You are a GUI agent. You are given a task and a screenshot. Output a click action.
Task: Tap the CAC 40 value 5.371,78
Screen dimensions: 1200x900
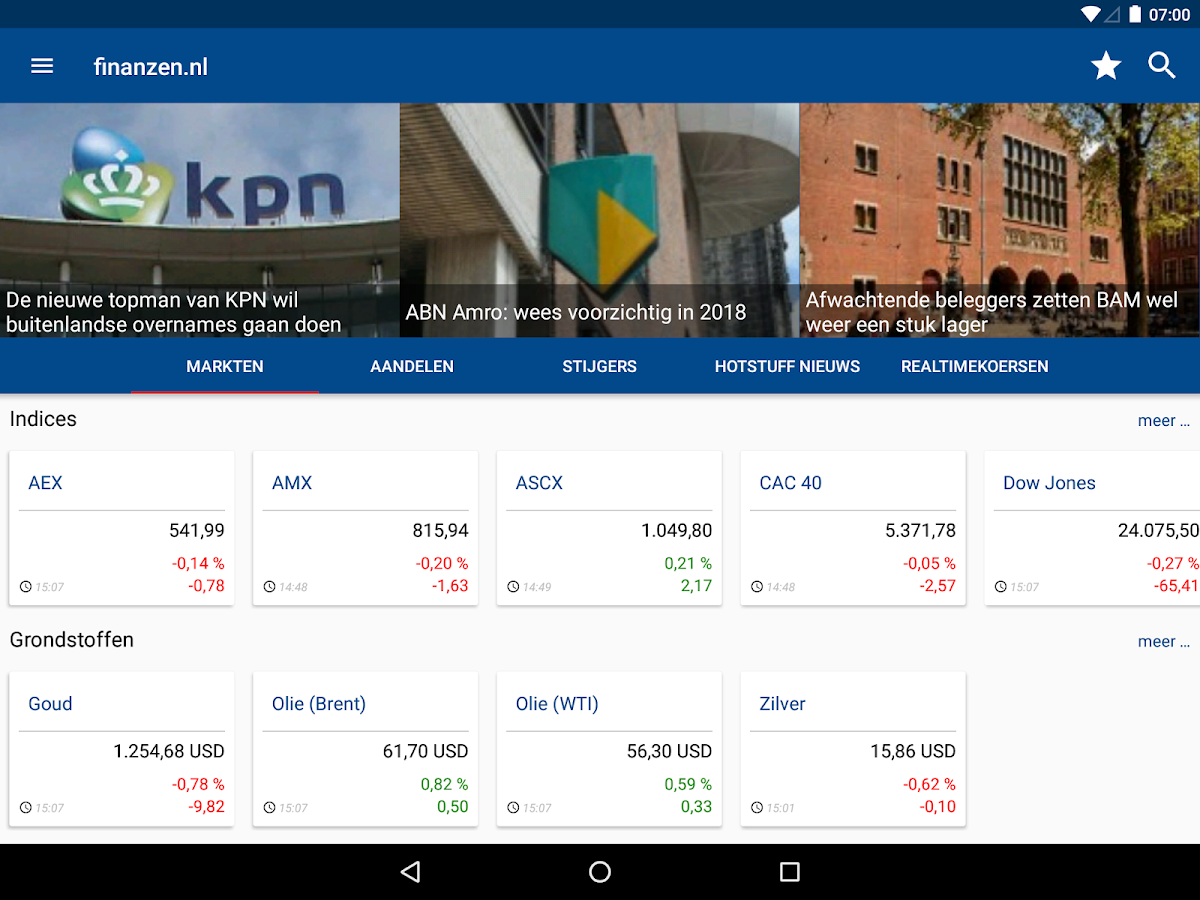tap(921, 531)
